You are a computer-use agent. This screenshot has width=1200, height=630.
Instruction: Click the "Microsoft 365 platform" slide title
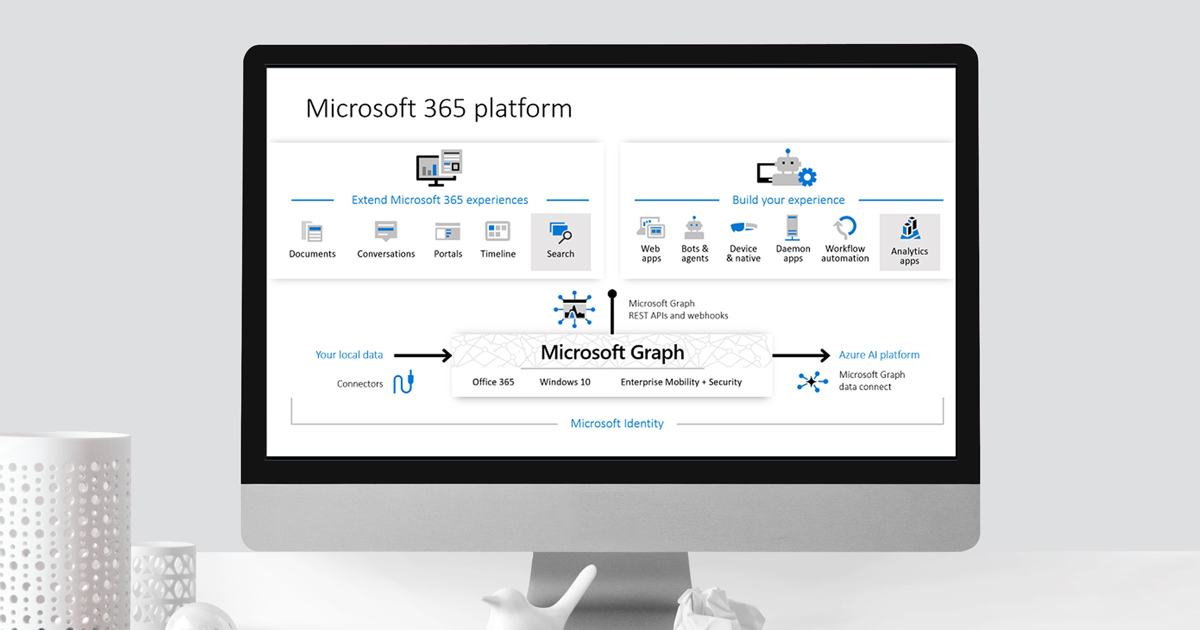coord(439,108)
